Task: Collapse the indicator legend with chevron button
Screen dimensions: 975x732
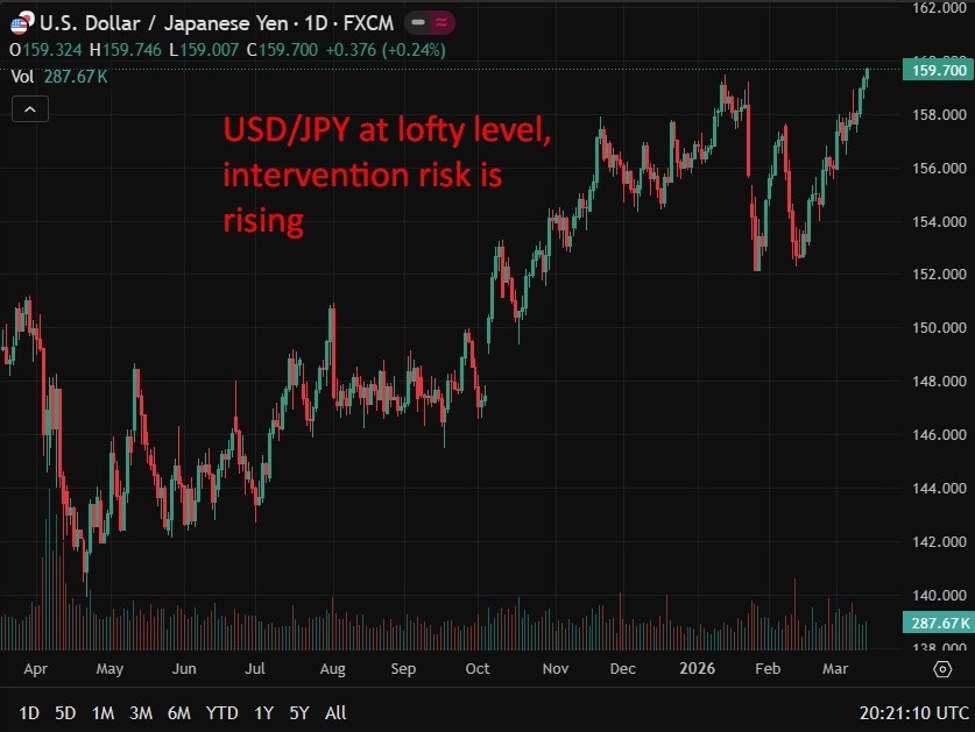Action: 30,109
